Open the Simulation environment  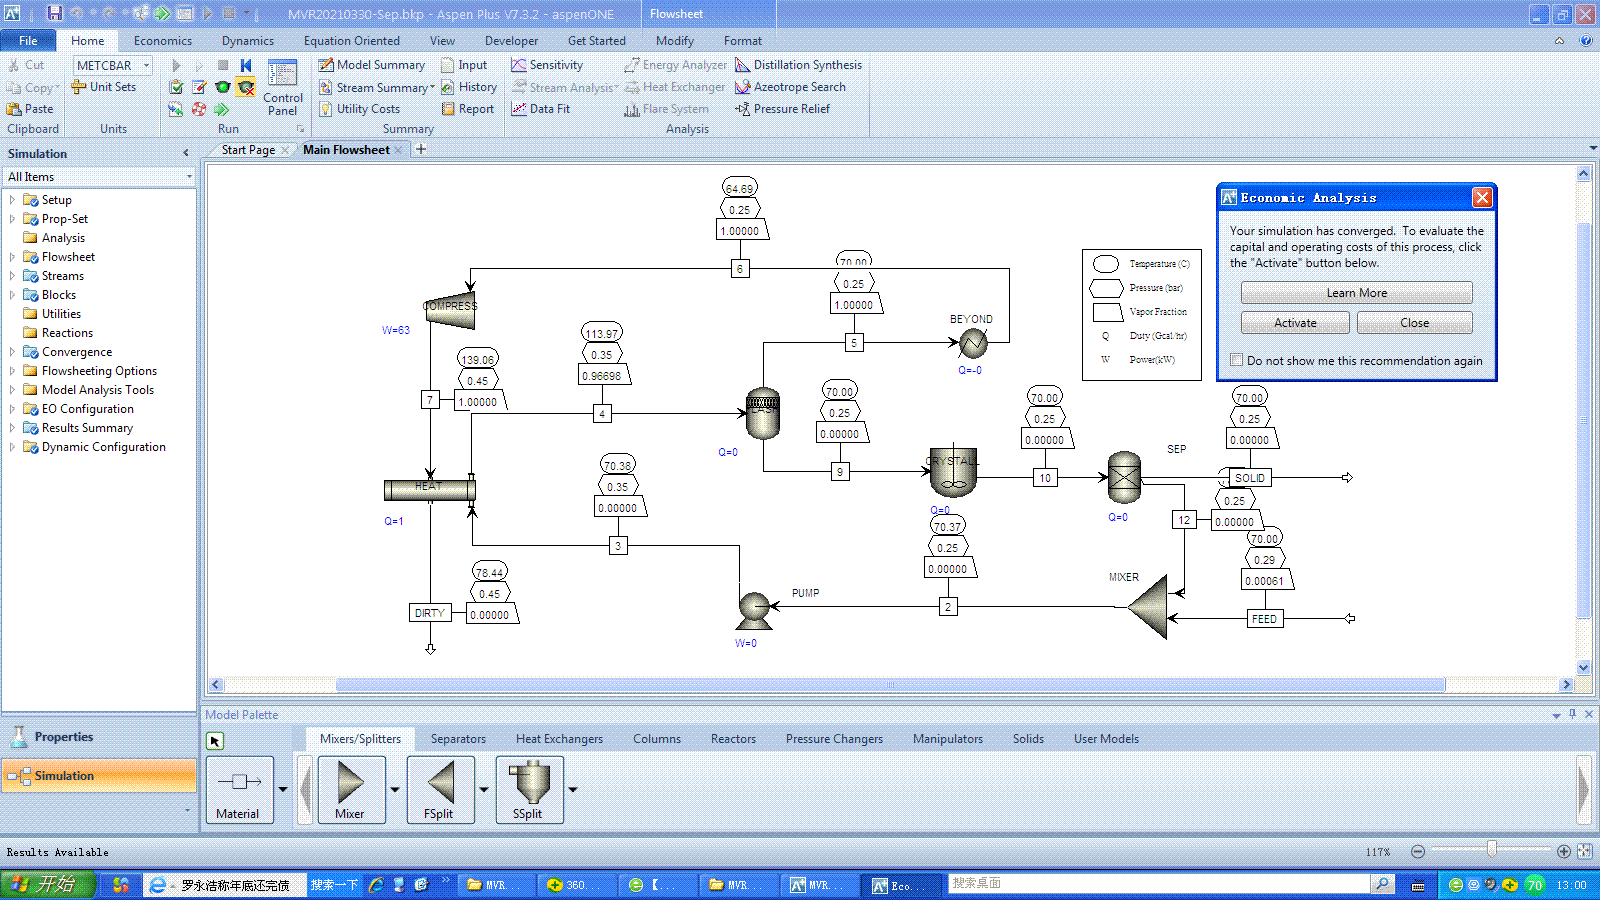99,776
